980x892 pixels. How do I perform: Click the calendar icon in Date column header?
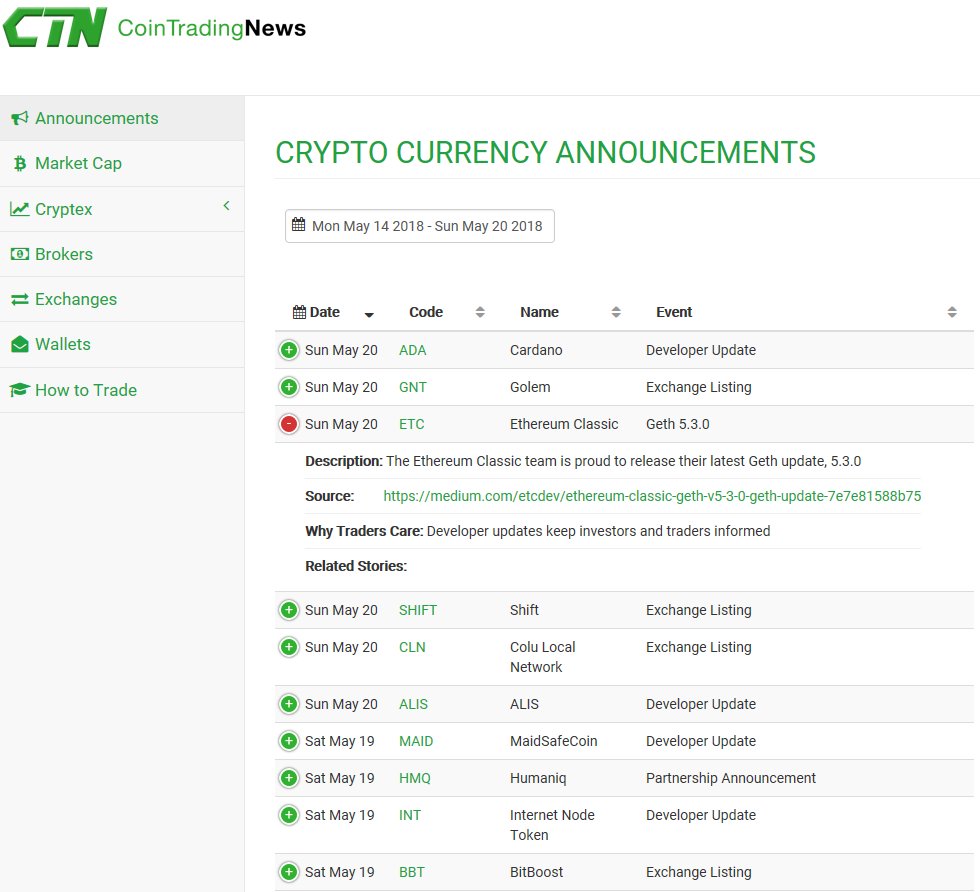point(299,312)
